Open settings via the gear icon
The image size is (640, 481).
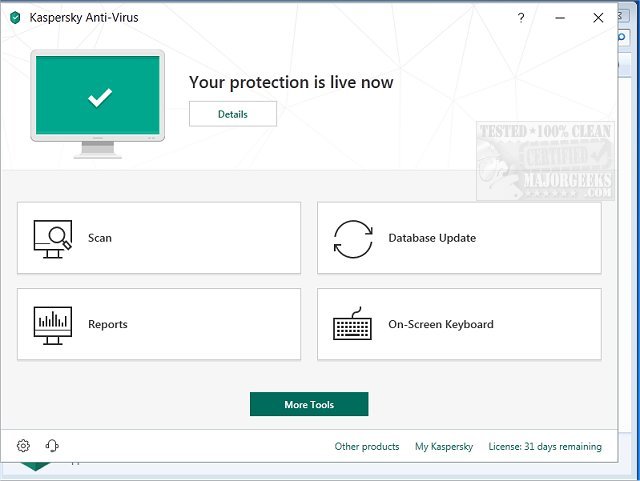pos(24,446)
